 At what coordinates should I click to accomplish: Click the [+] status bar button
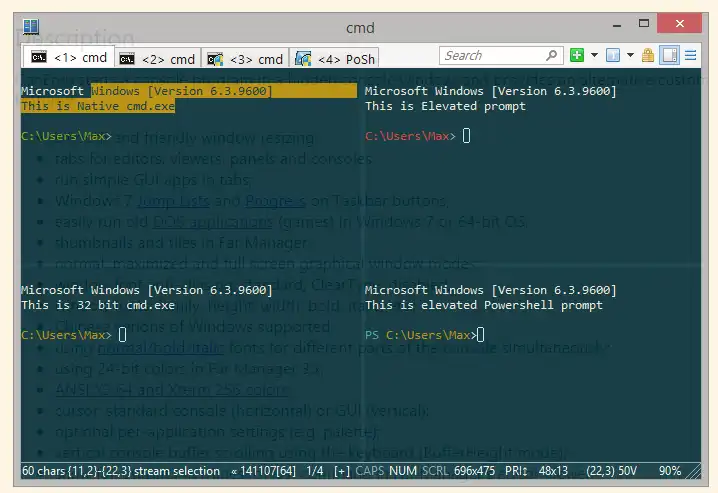pyautogui.click(x=342, y=471)
